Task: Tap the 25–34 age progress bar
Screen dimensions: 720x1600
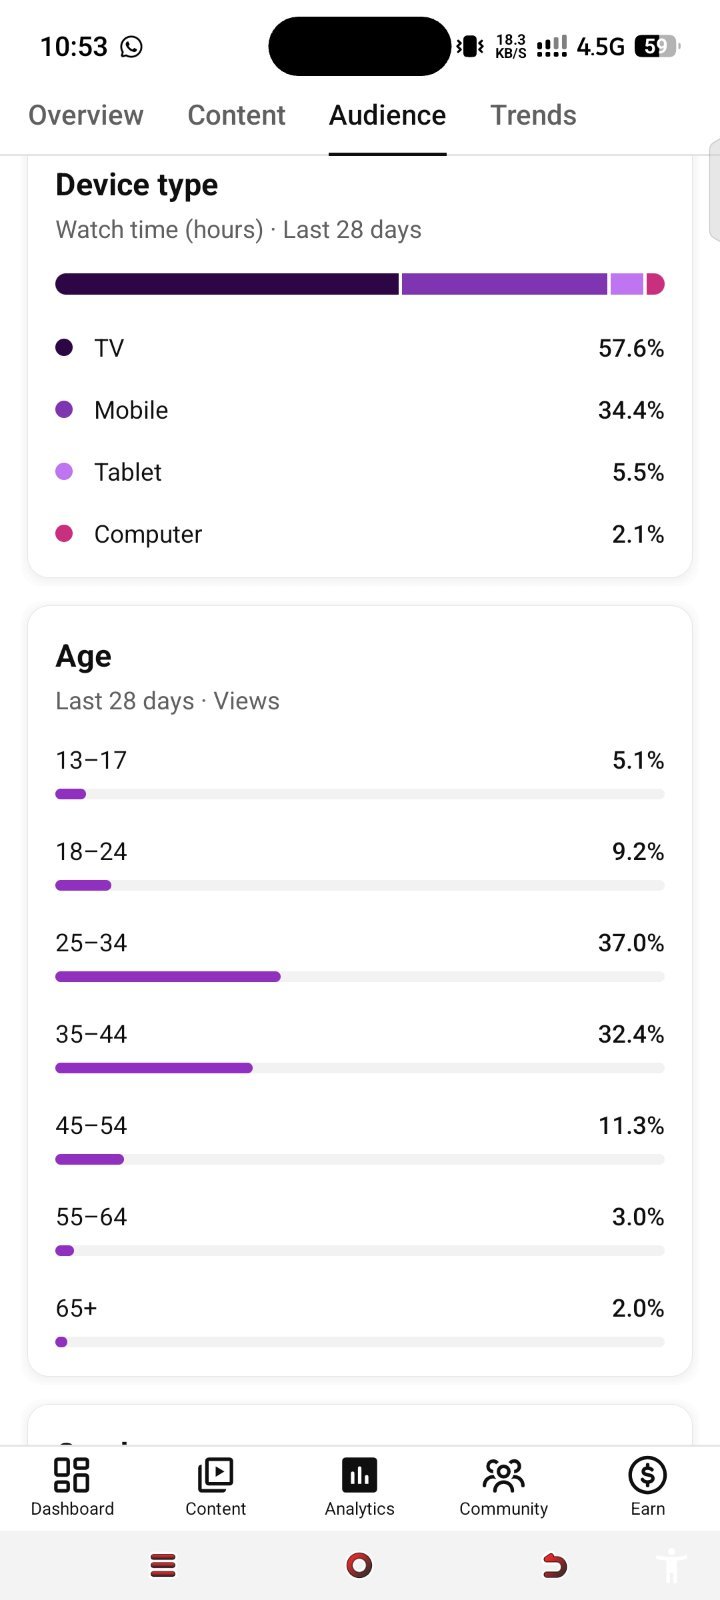Action: pos(360,976)
